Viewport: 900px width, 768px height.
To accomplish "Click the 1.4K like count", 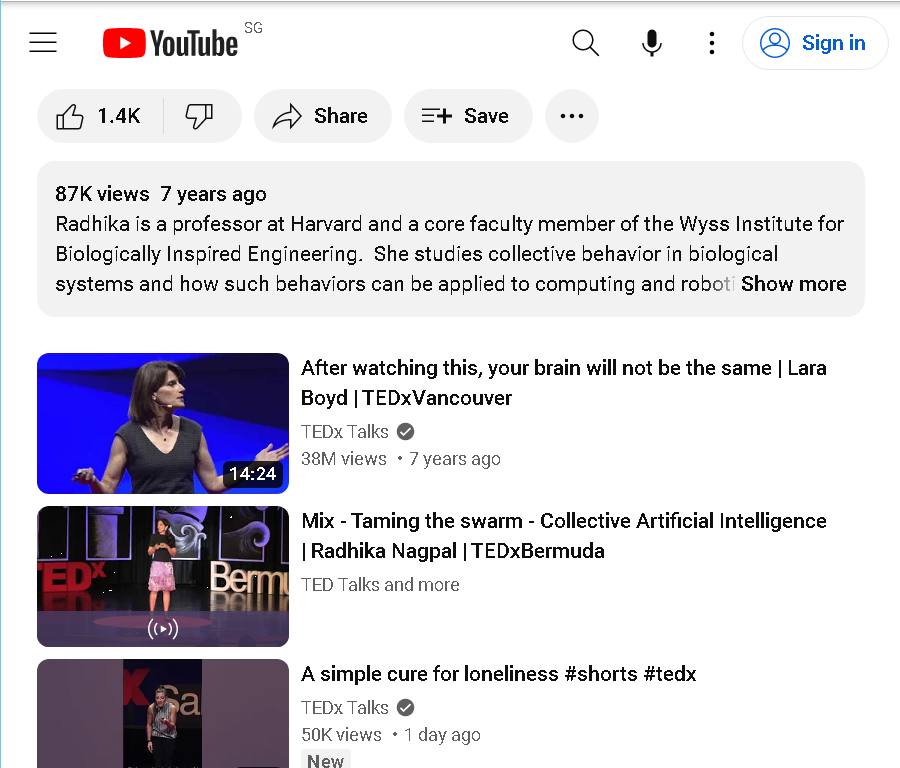I will [x=119, y=116].
